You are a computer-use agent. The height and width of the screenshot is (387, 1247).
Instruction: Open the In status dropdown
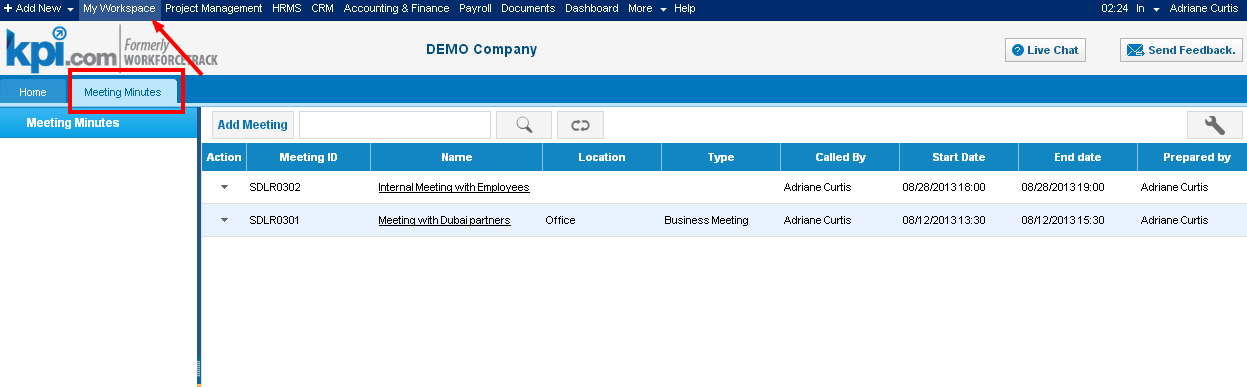click(x=1147, y=8)
